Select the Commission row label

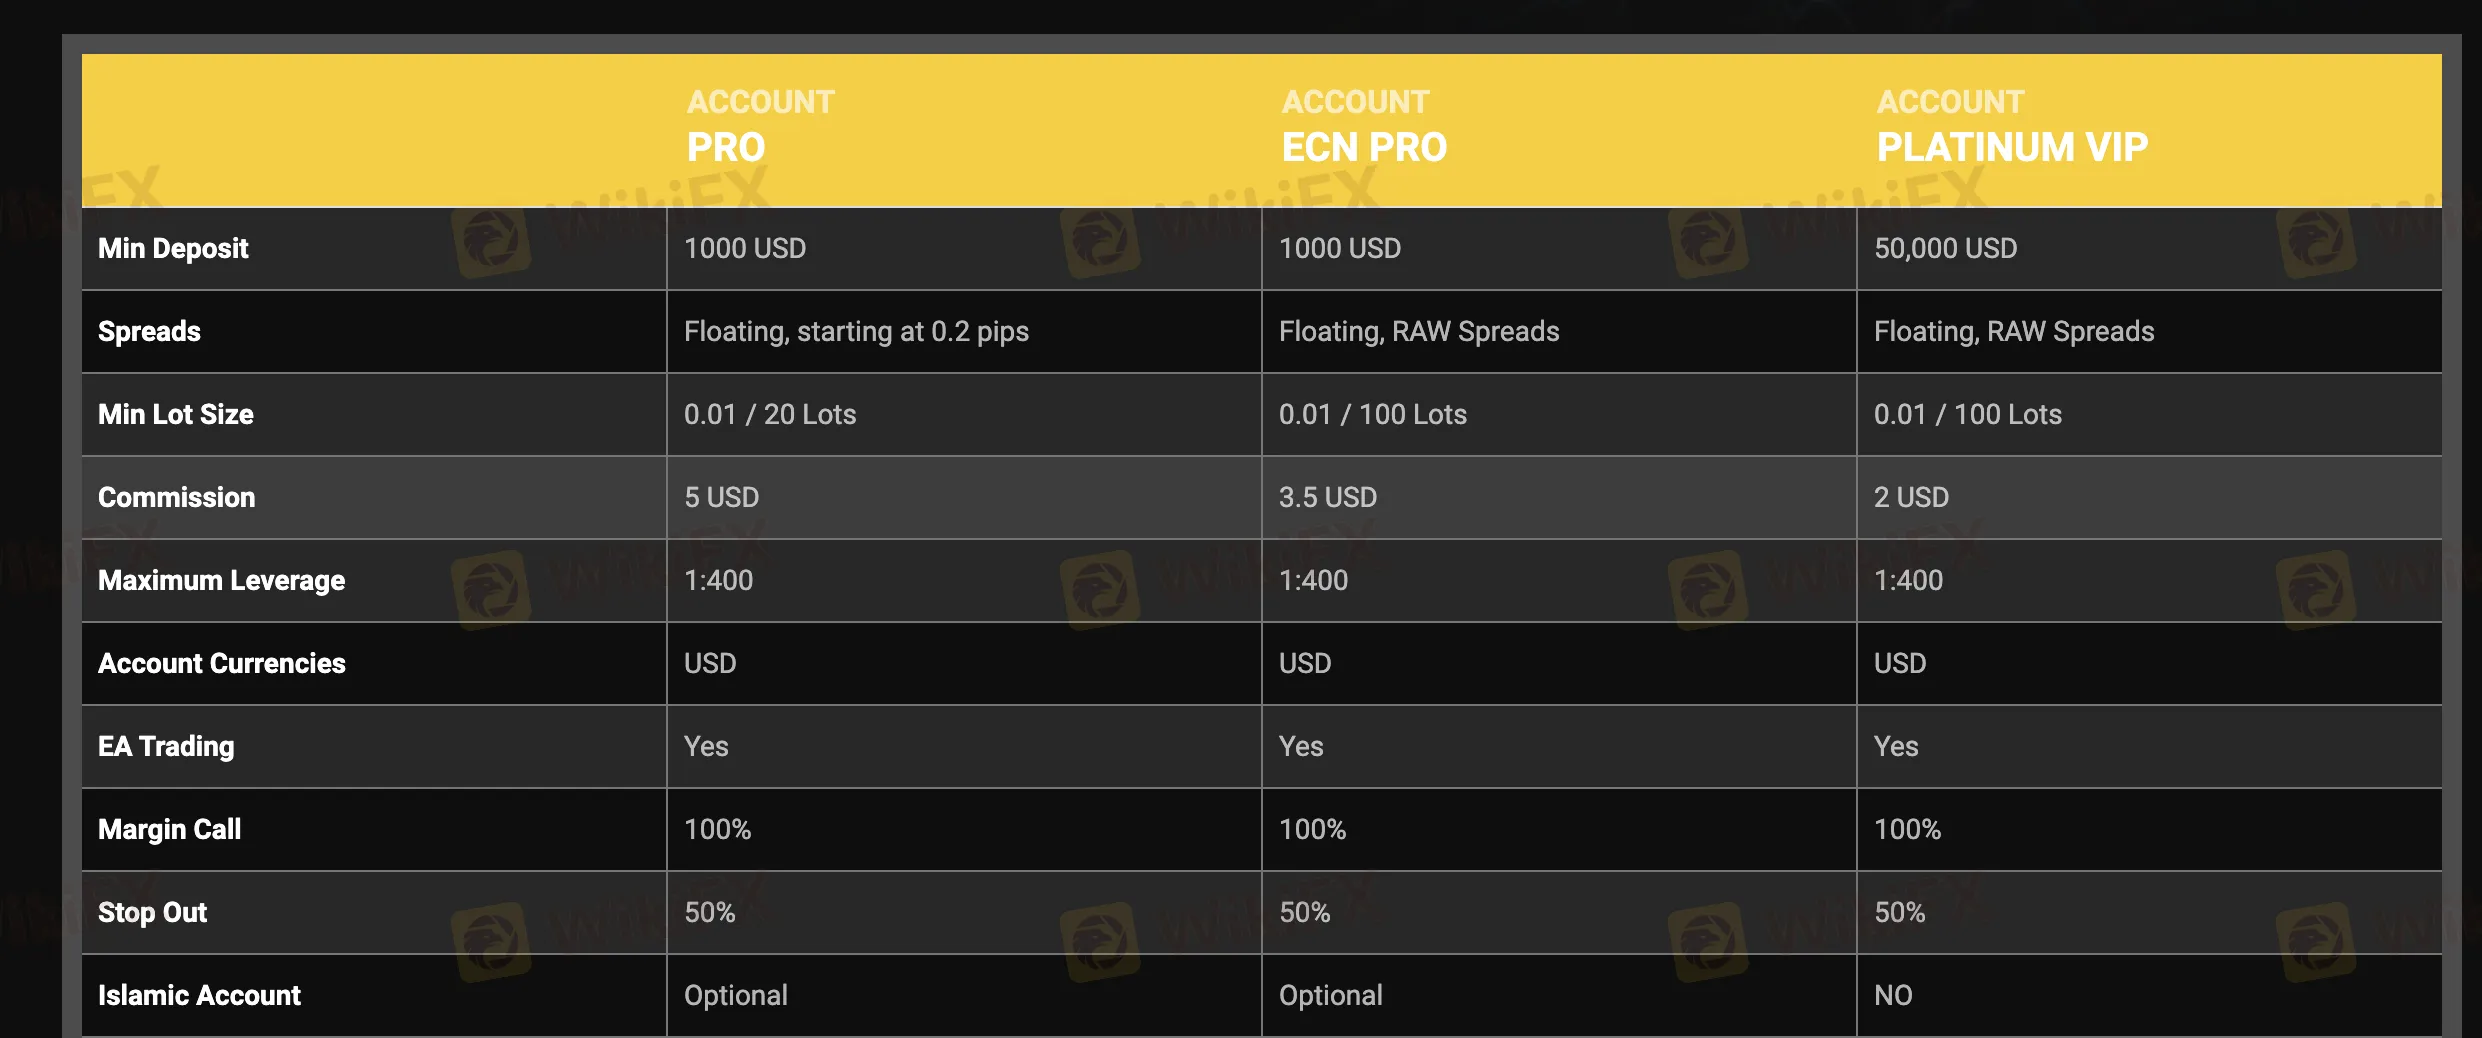[177, 497]
